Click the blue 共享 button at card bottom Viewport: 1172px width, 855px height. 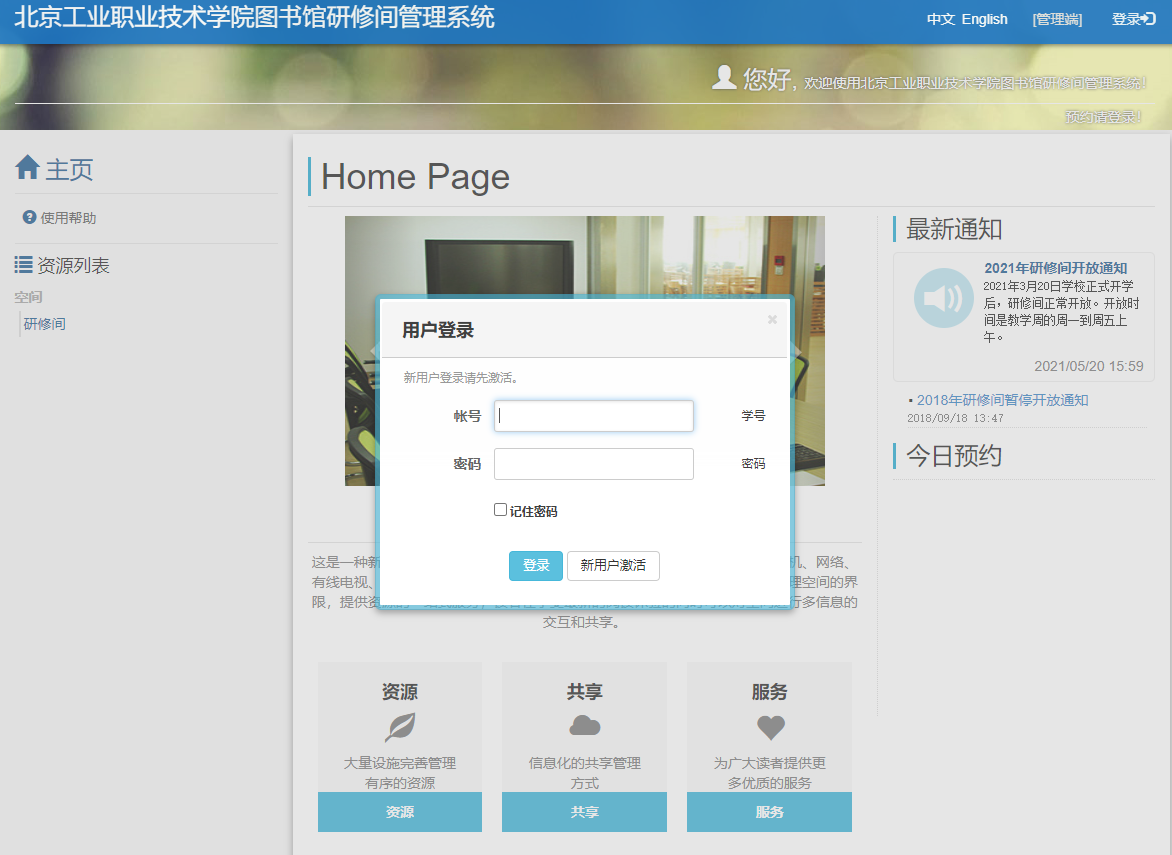click(x=585, y=812)
